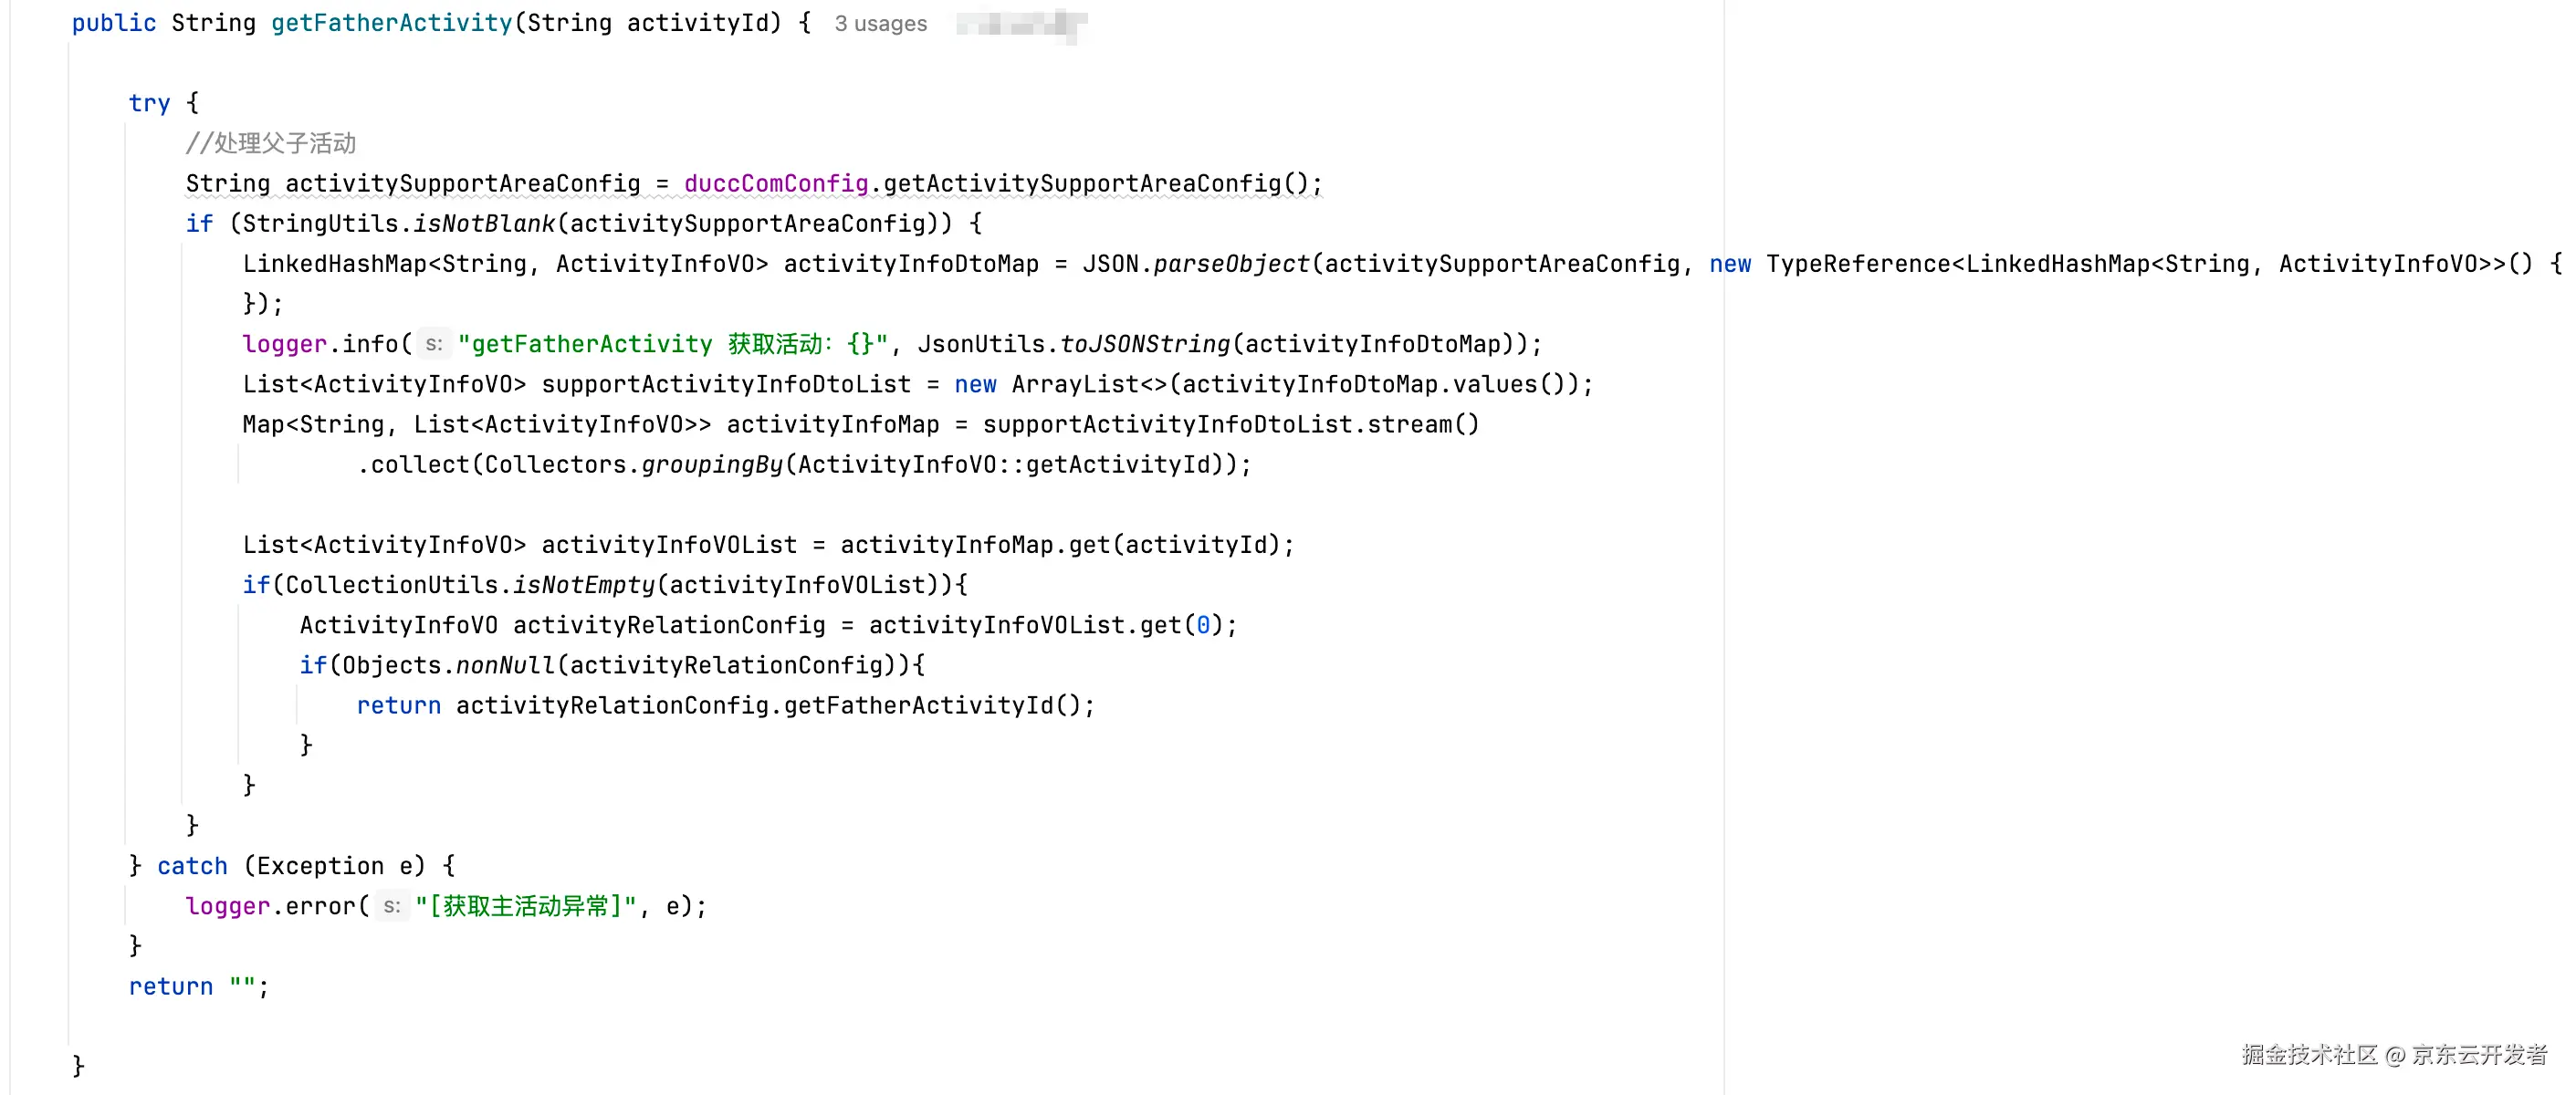Place cursor on the try keyword
The height and width of the screenshot is (1095, 2576).
tap(149, 103)
